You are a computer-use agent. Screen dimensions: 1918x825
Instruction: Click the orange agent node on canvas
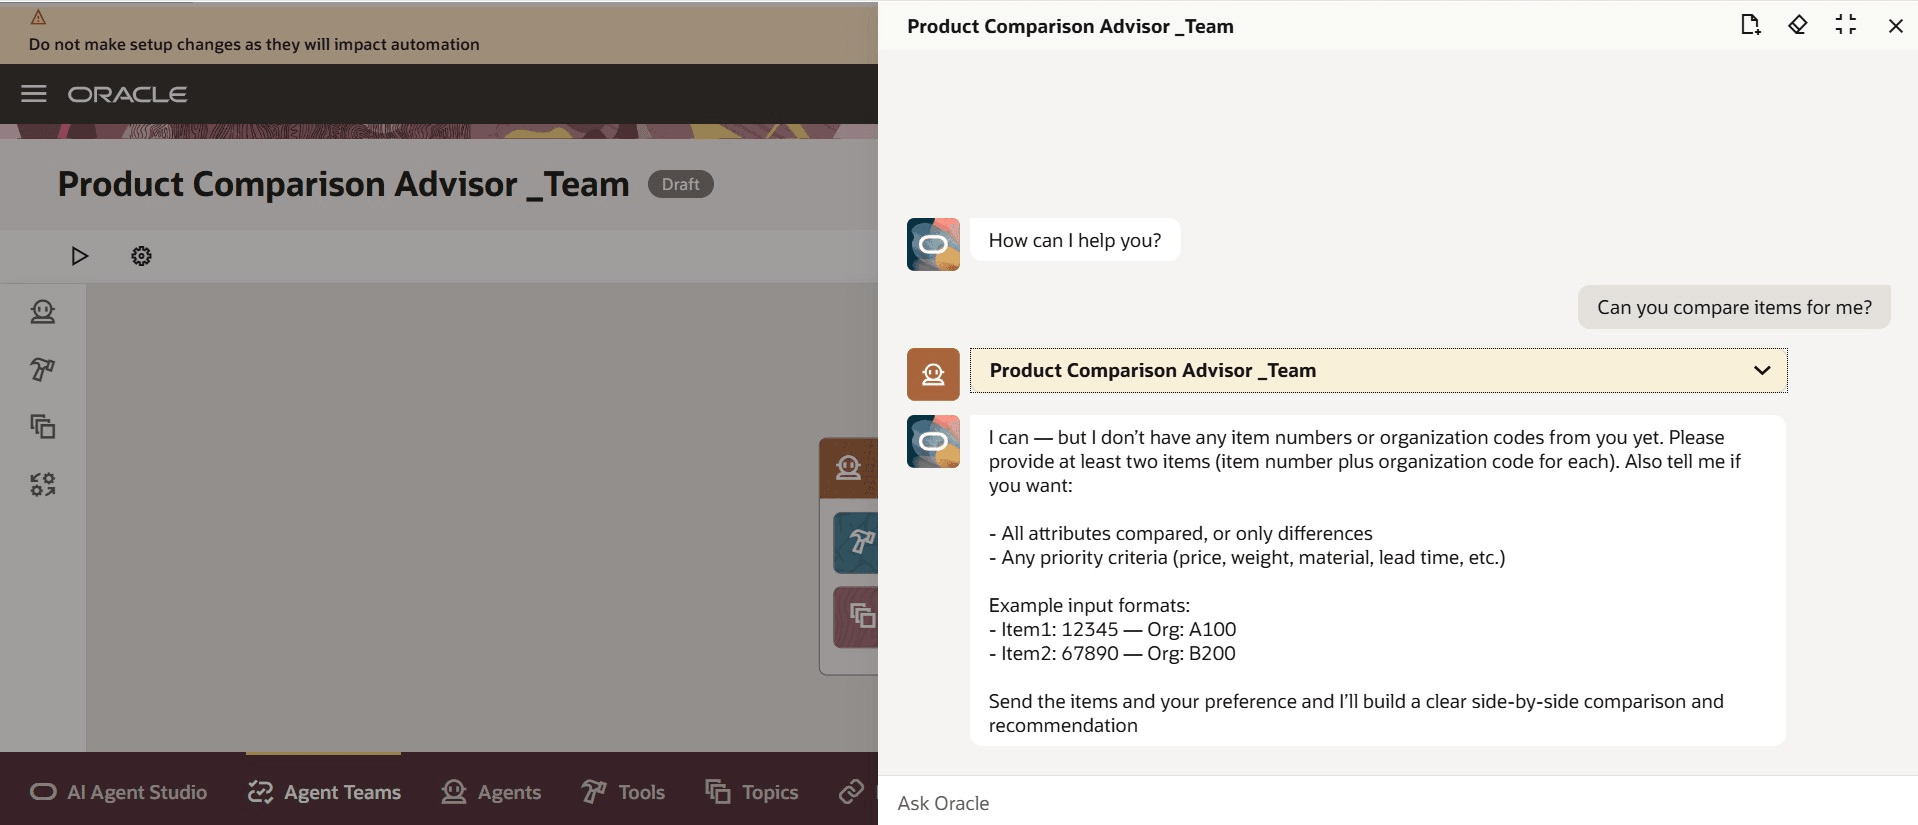pyautogui.click(x=849, y=468)
